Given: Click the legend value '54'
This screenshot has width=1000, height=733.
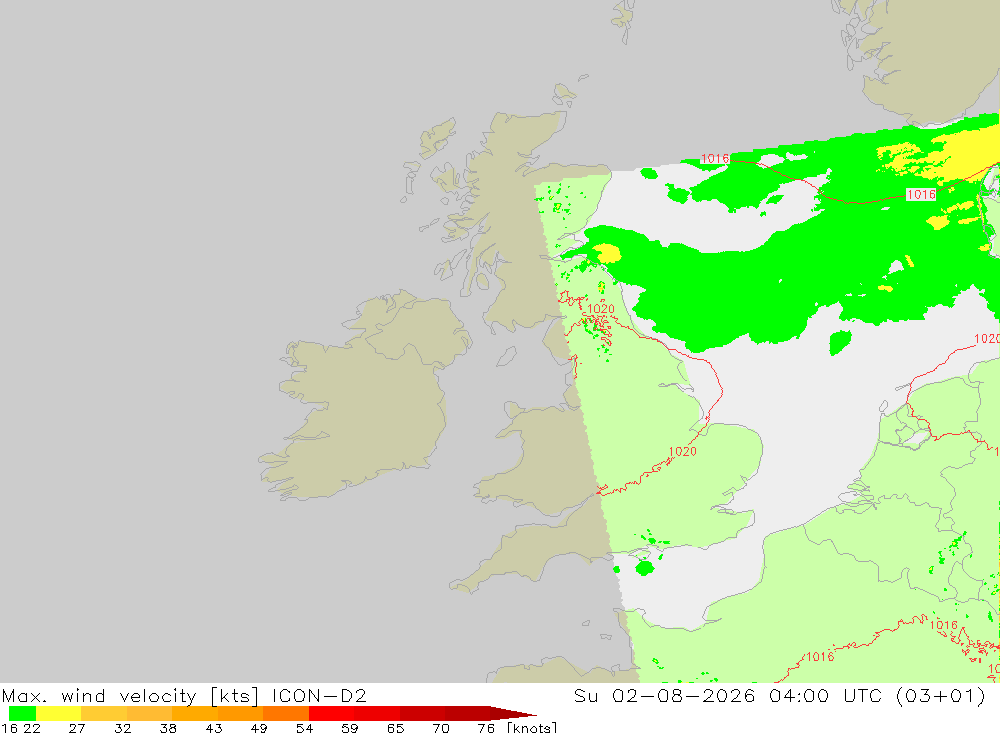Looking at the screenshot, I should (304, 728).
